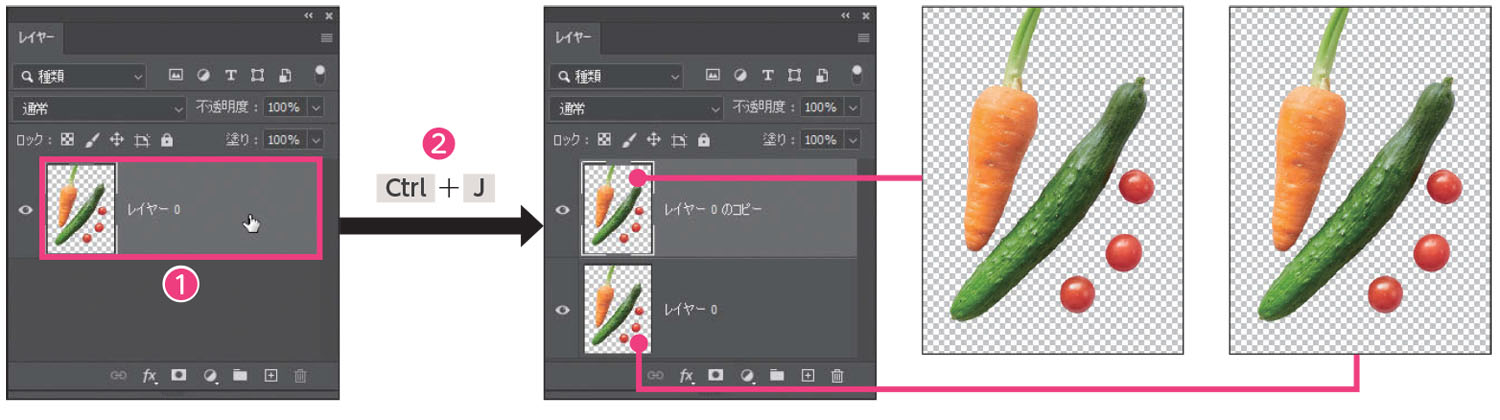Image resolution: width=1500 pixels, height=420 pixels.
Task: Select レイヤー 0 のコピー thumbnail
Action: point(617,208)
